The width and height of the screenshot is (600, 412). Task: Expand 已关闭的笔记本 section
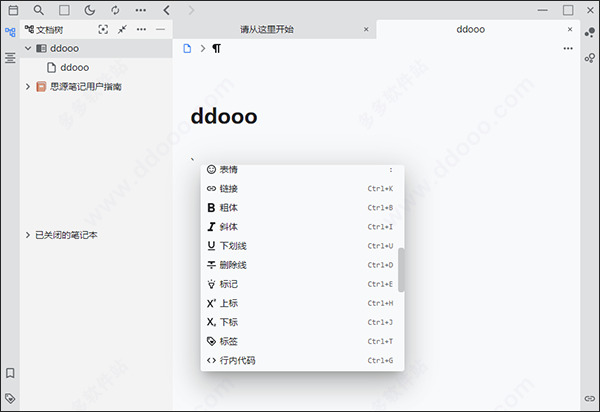[28, 235]
